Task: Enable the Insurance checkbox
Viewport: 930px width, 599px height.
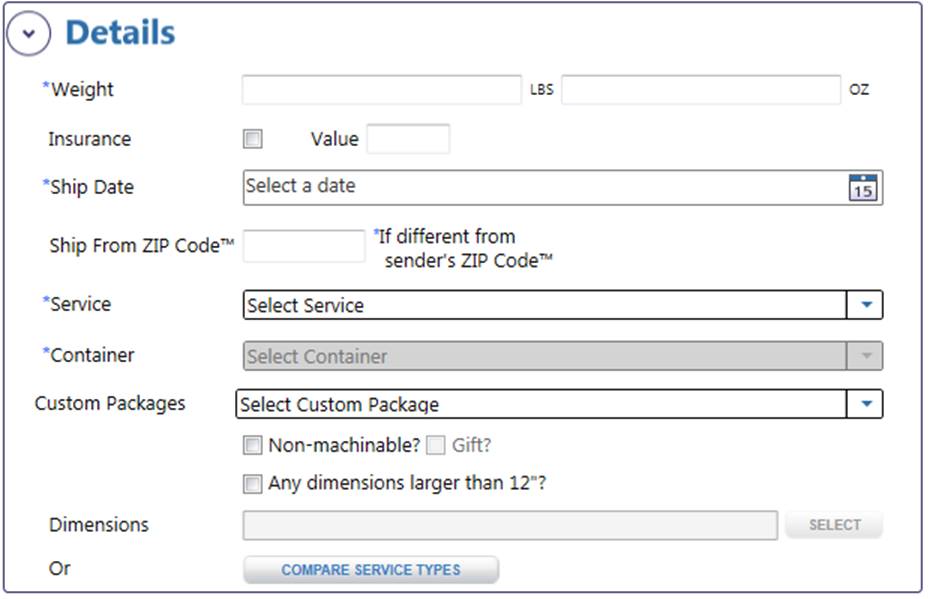Action: click(x=253, y=139)
